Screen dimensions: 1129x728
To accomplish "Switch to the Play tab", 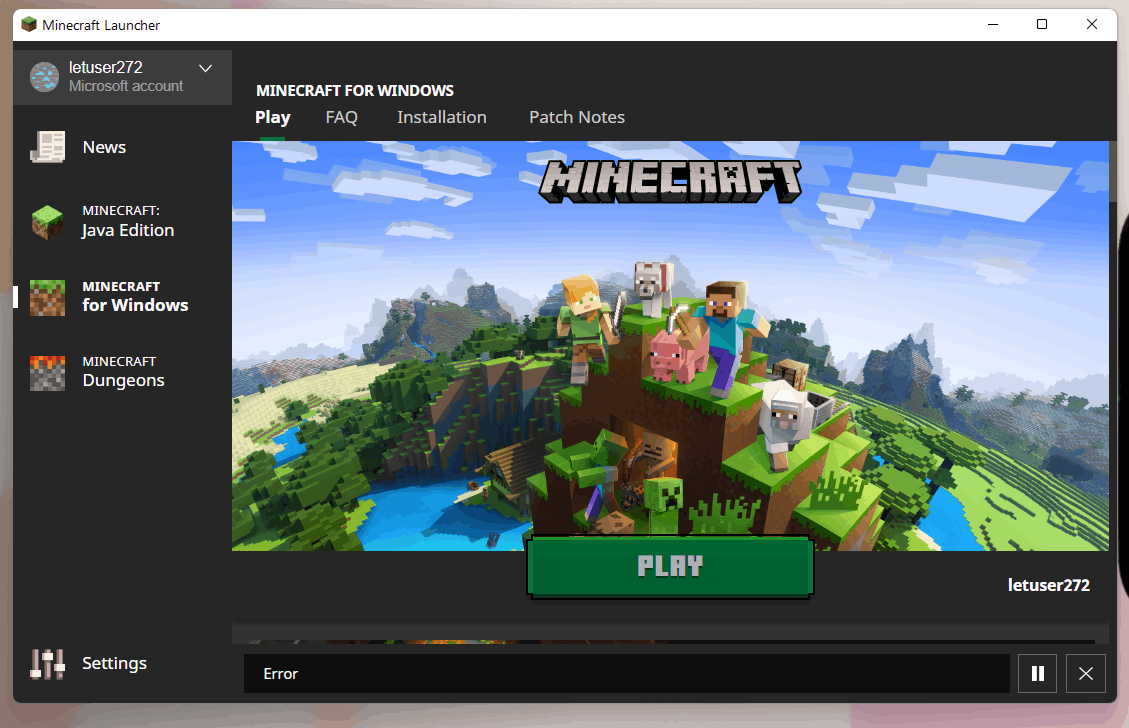I will [273, 117].
